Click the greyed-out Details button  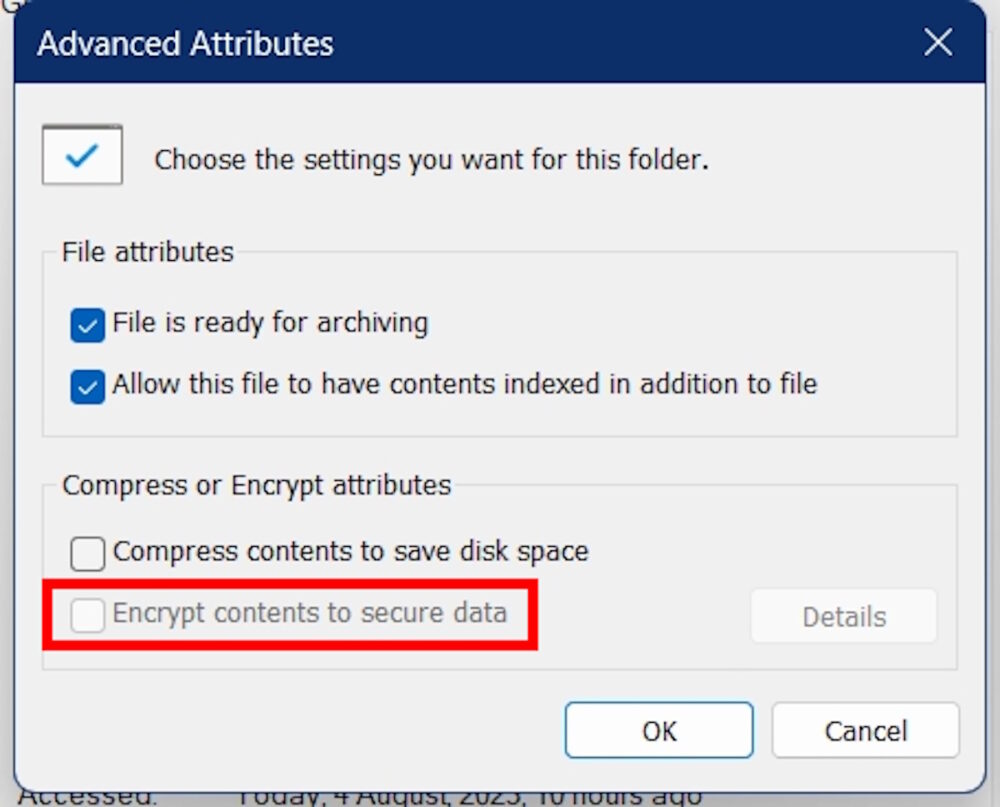point(843,616)
